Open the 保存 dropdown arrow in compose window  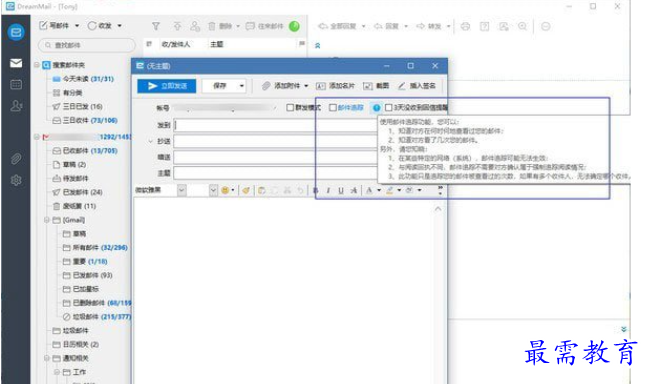pos(242,86)
